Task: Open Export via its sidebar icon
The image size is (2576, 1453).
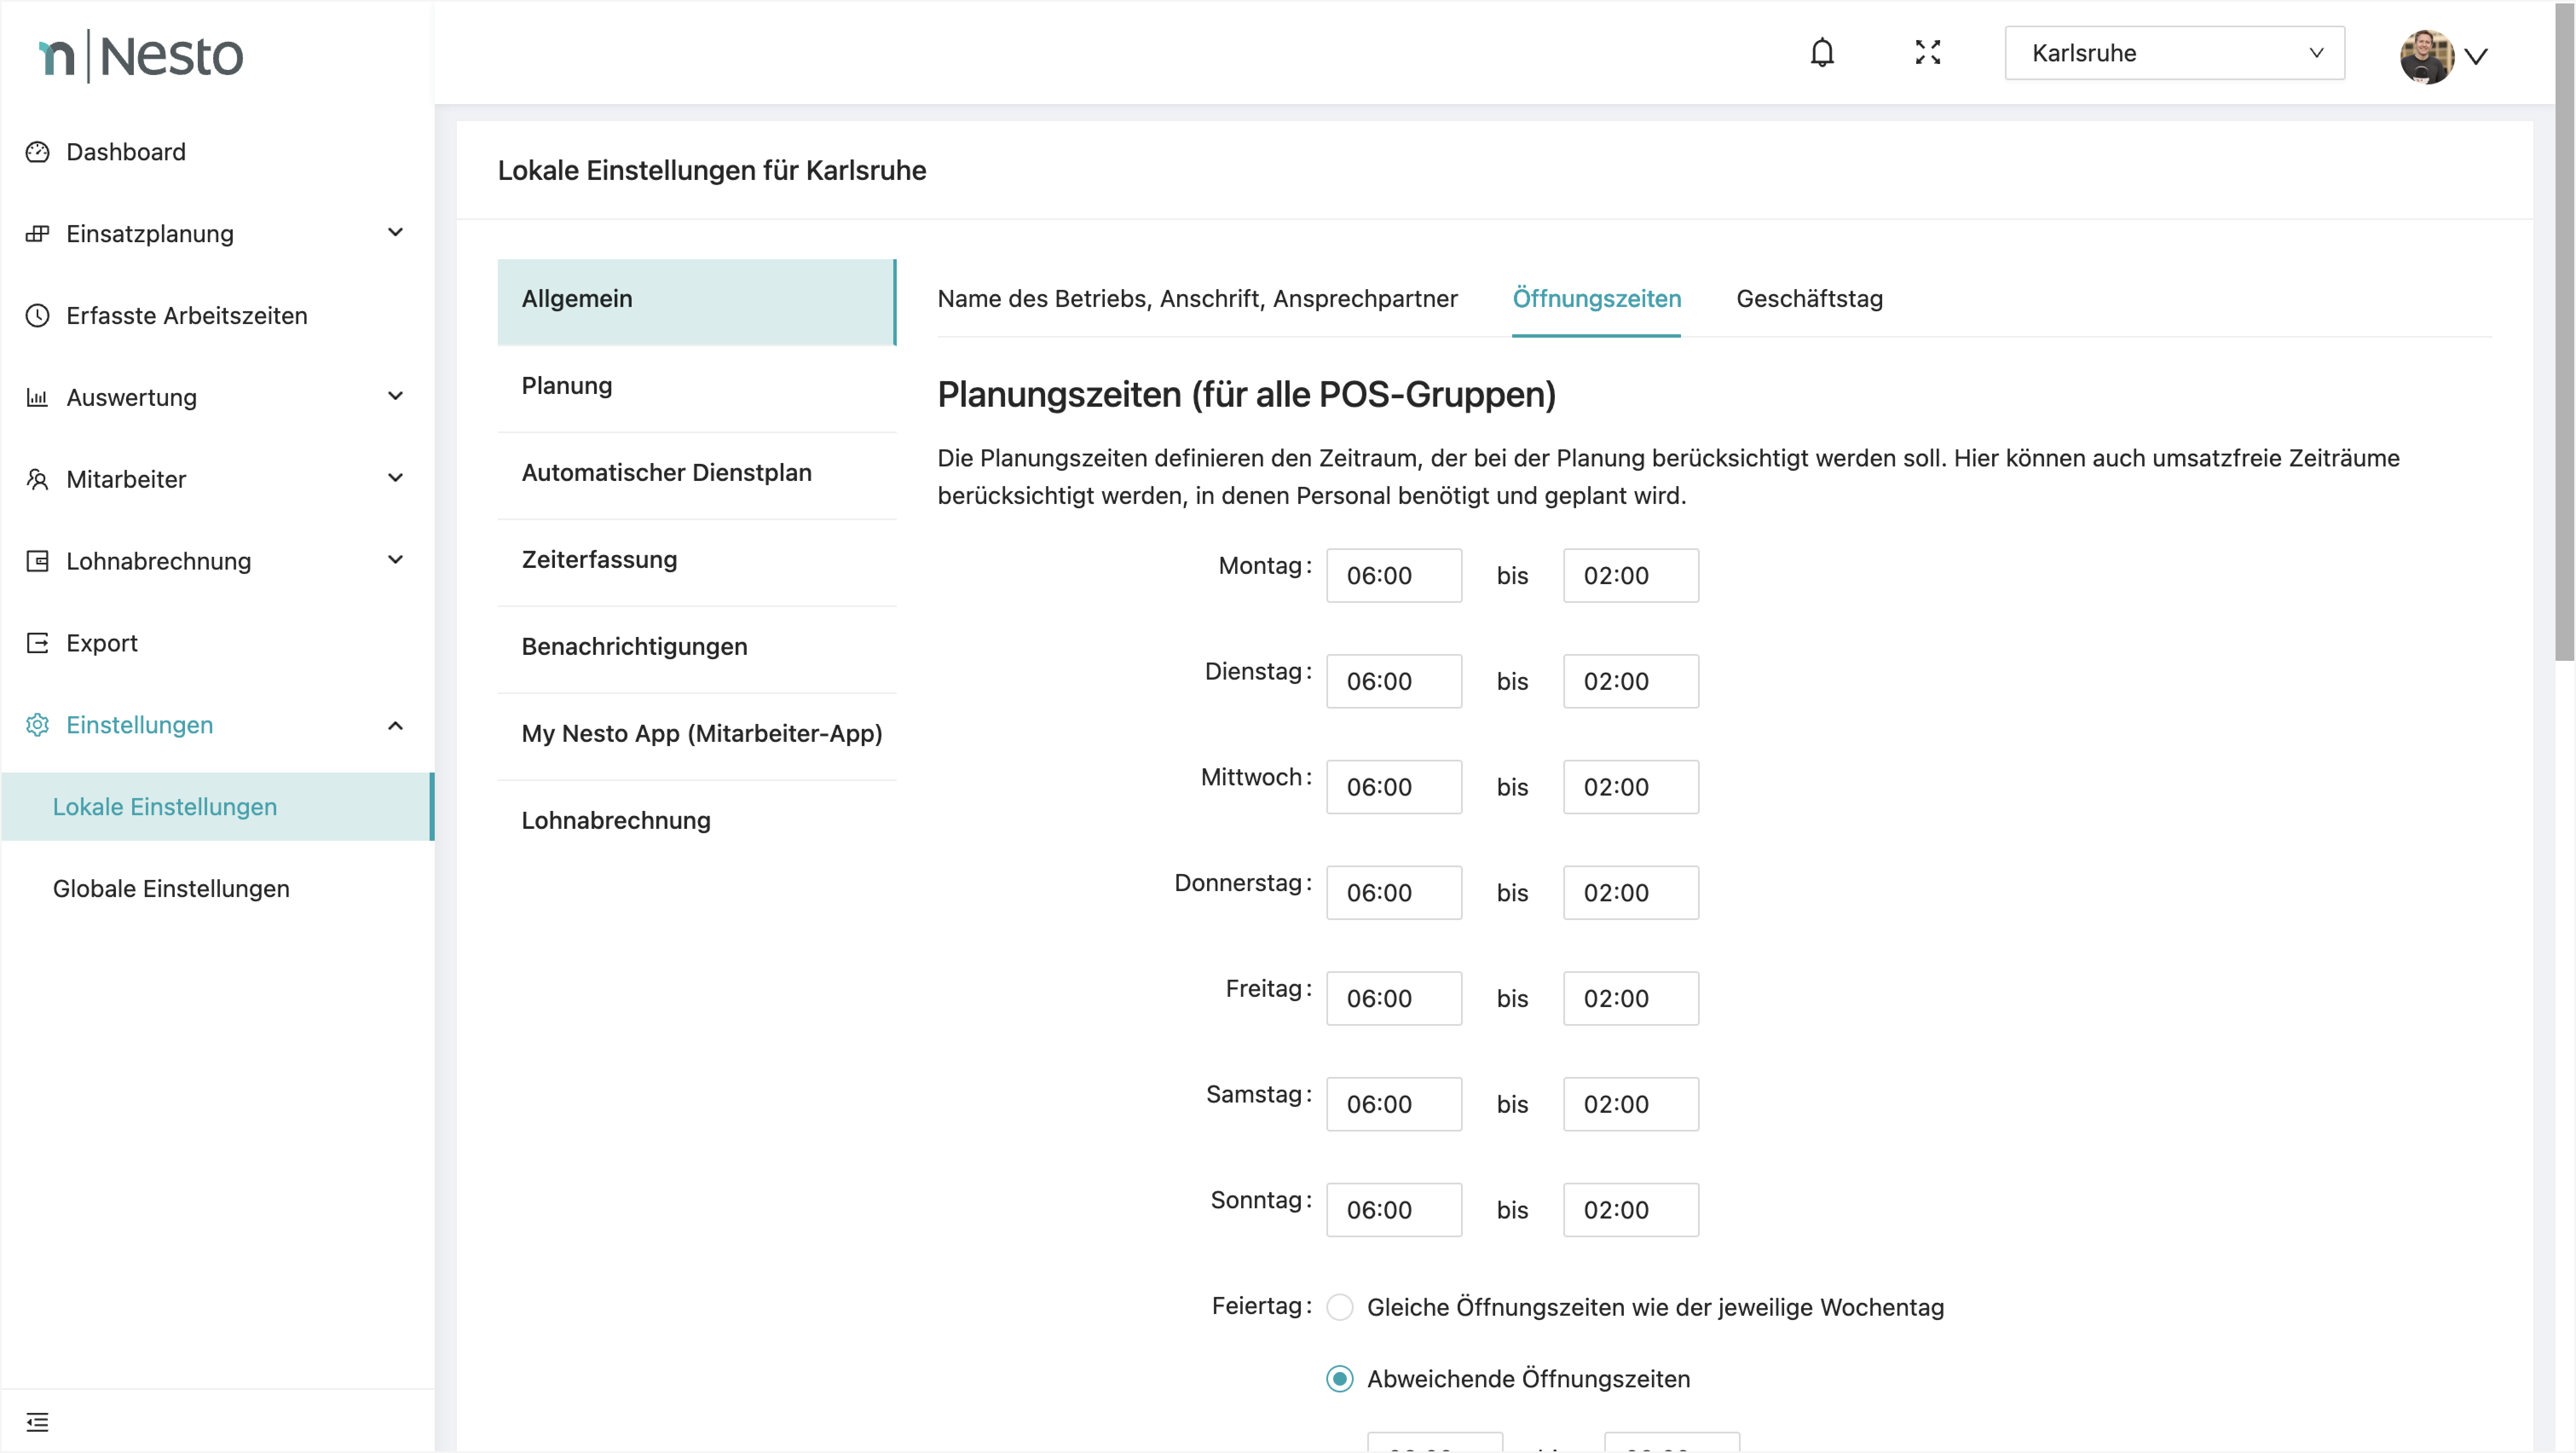Action: pyautogui.click(x=37, y=642)
